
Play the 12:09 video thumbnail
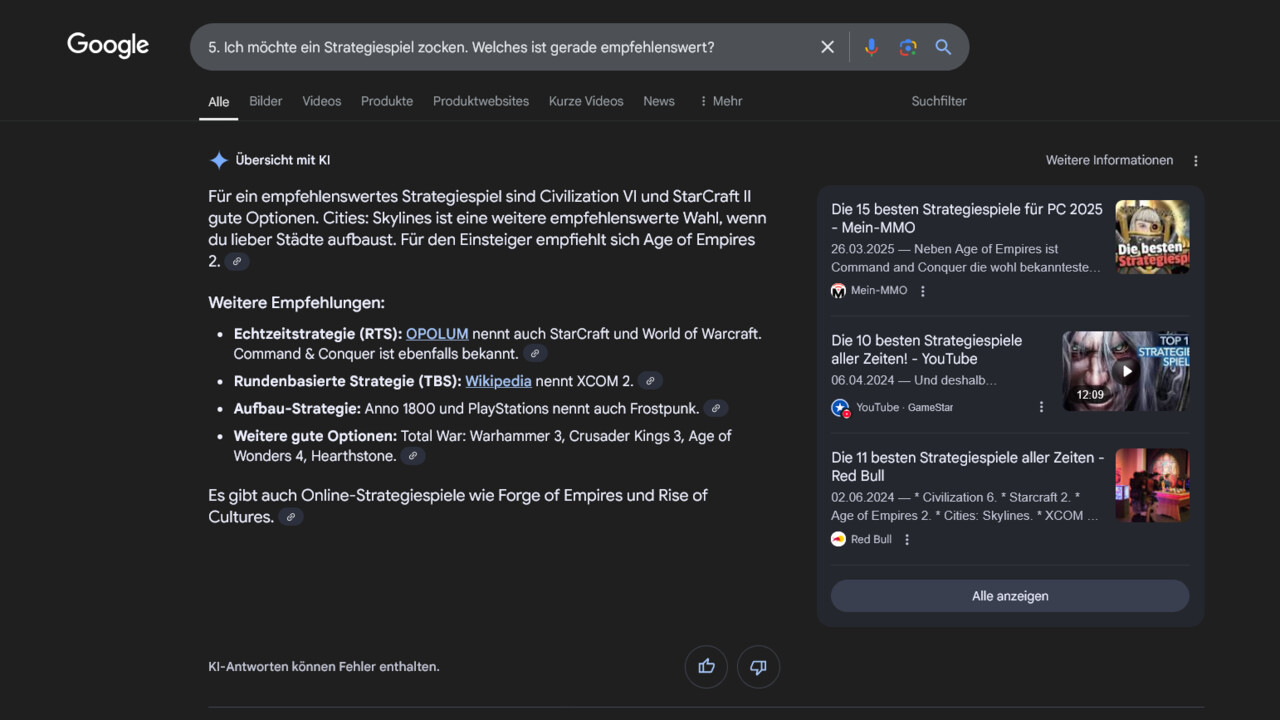pyautogui.click(x=1126, y=371)
